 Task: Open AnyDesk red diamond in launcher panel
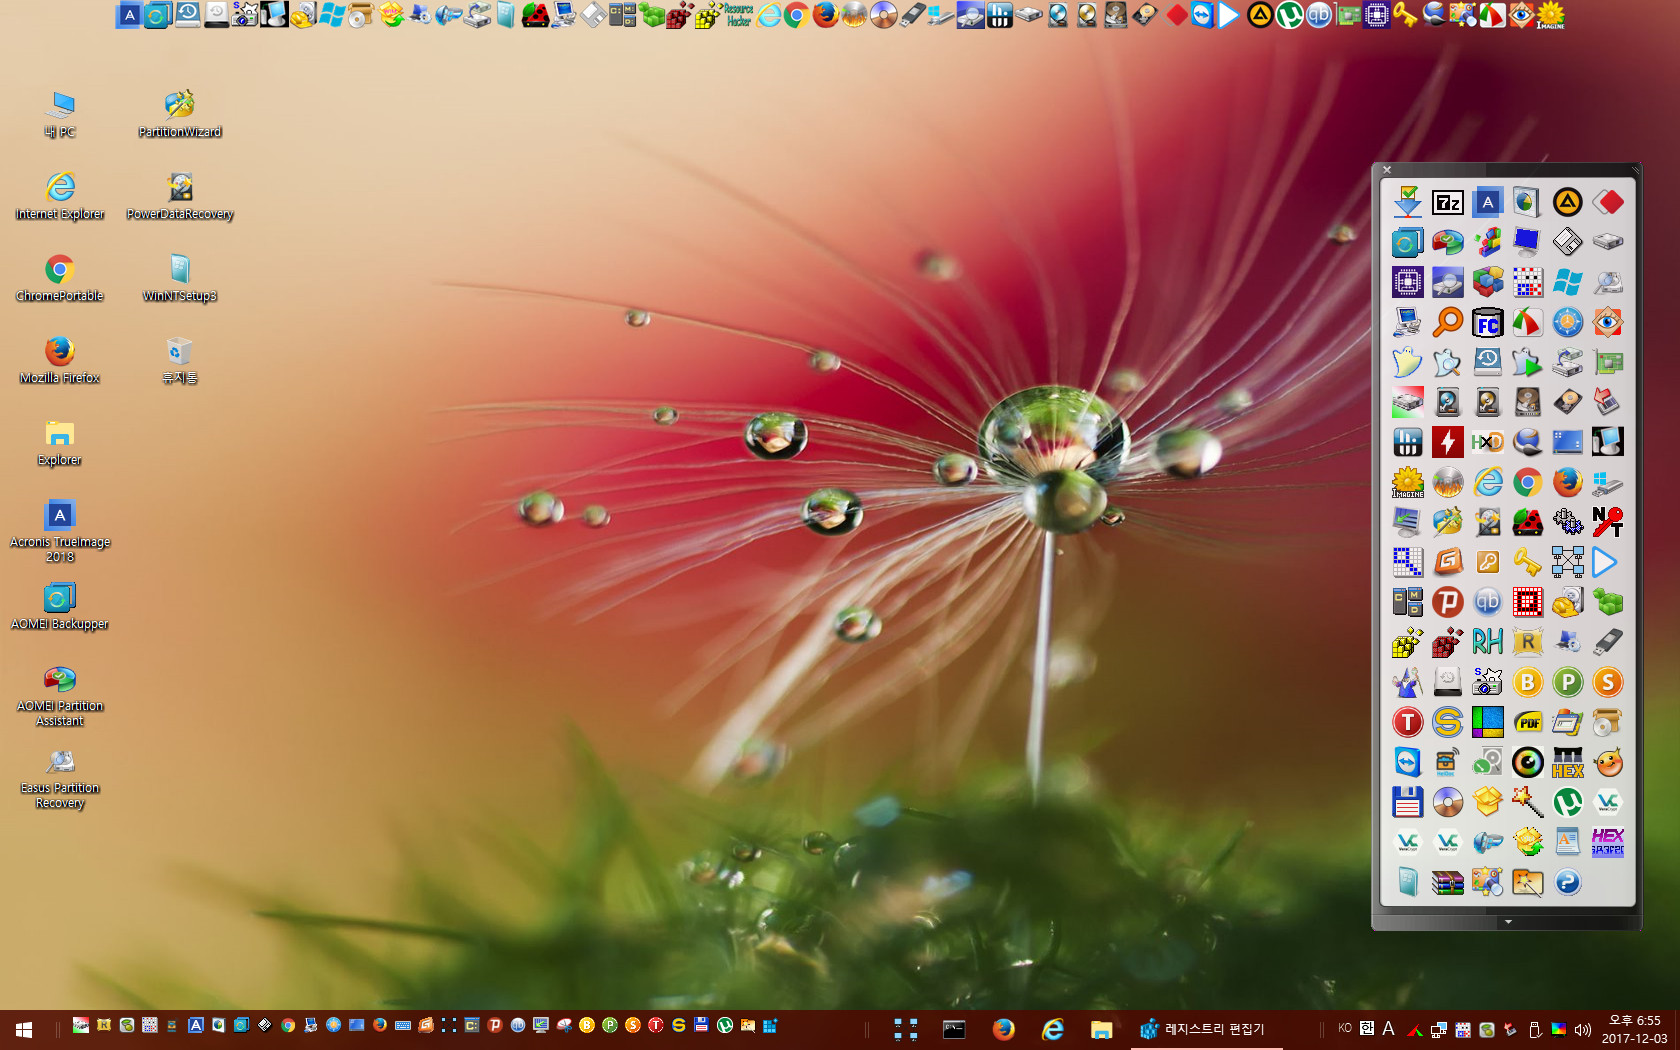point(1607,203)
